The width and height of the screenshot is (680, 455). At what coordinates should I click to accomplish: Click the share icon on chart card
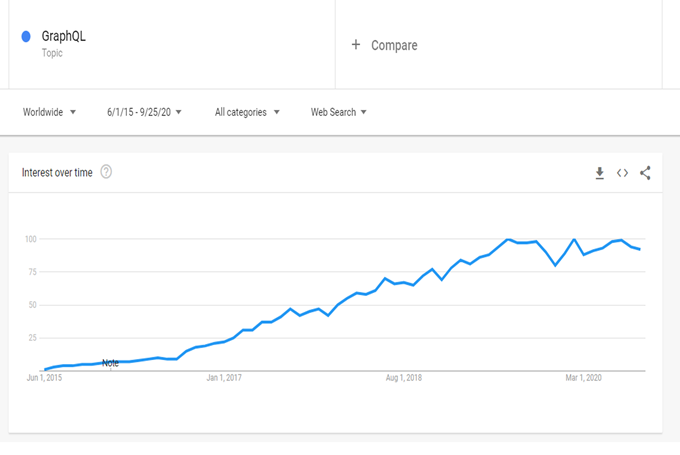tap(645, 173)
